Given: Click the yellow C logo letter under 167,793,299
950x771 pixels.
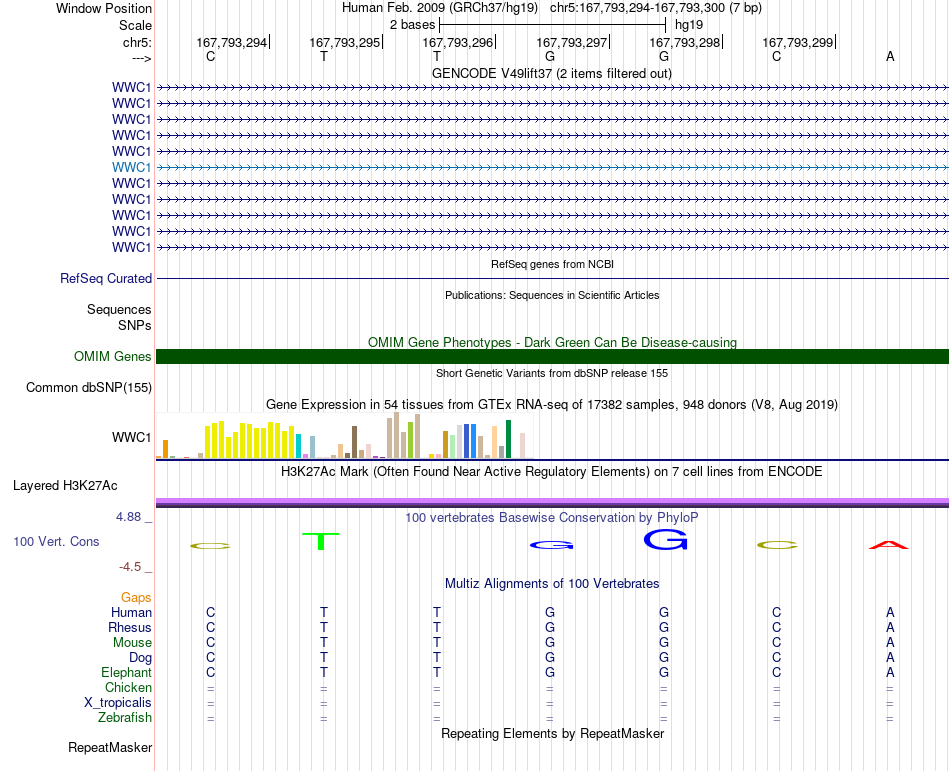Looking at the screenshot, I should coord(777,545).
